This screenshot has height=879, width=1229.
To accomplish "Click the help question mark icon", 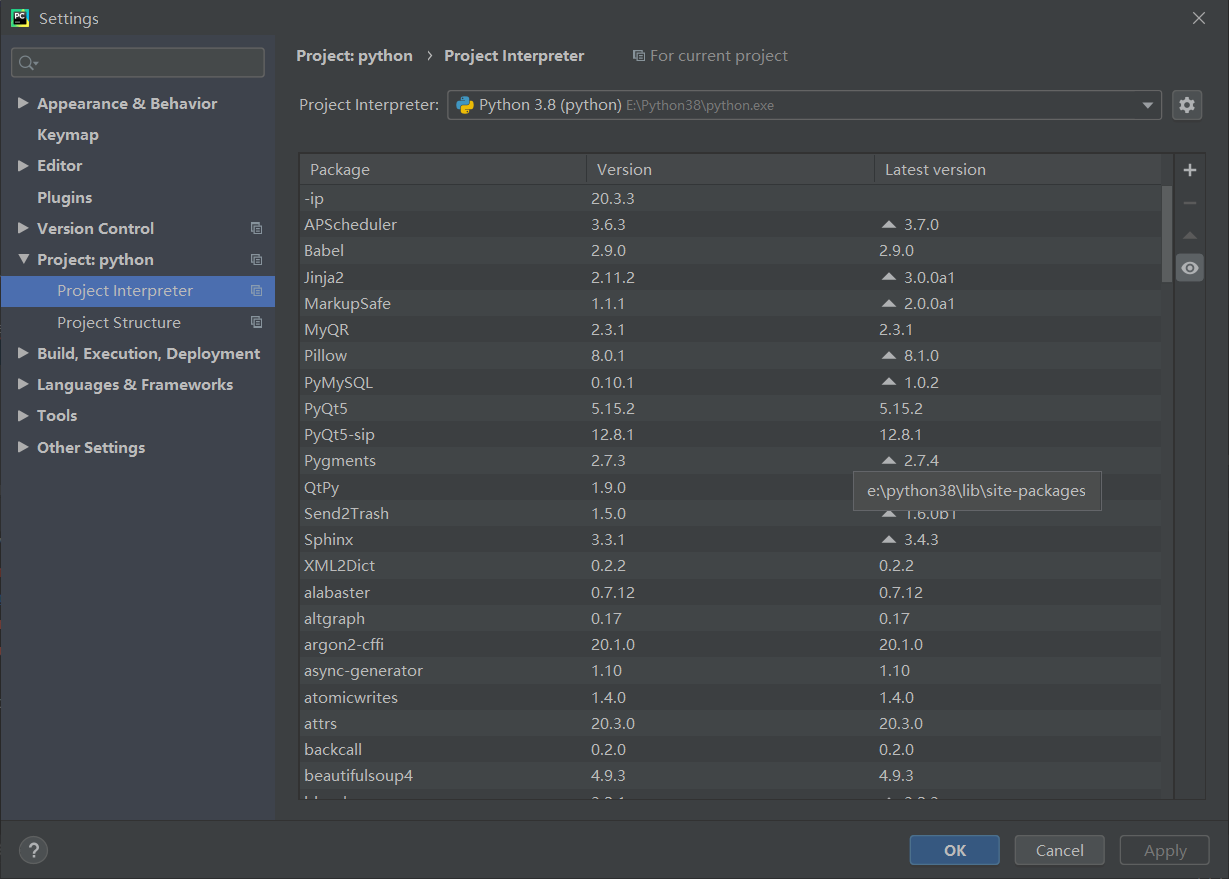I will click(x=33, y=850).
